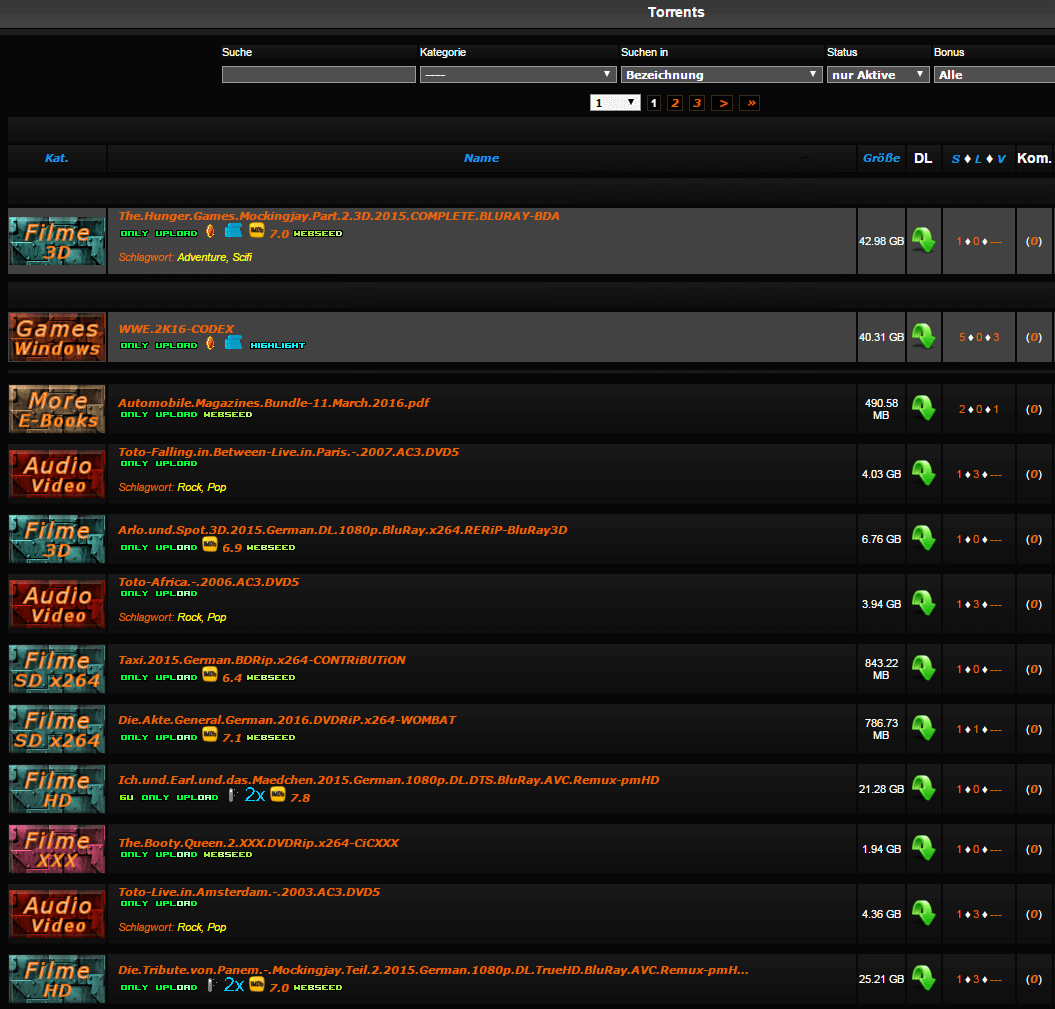The height and width of the screenshot is (1009, 1055).
Task: Go to page 3 of torrents
Action: (697, 103)
